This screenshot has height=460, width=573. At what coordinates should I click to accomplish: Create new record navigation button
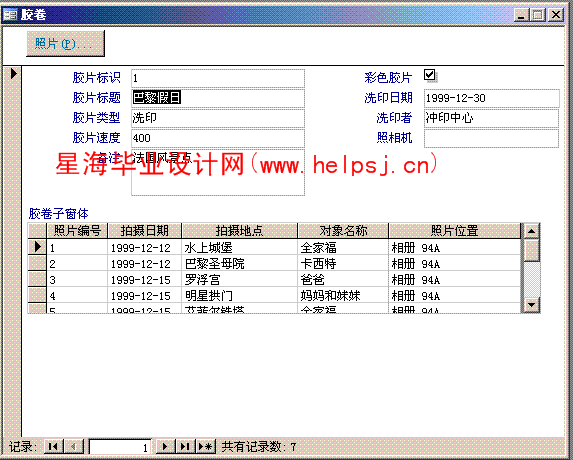(206, 446)
